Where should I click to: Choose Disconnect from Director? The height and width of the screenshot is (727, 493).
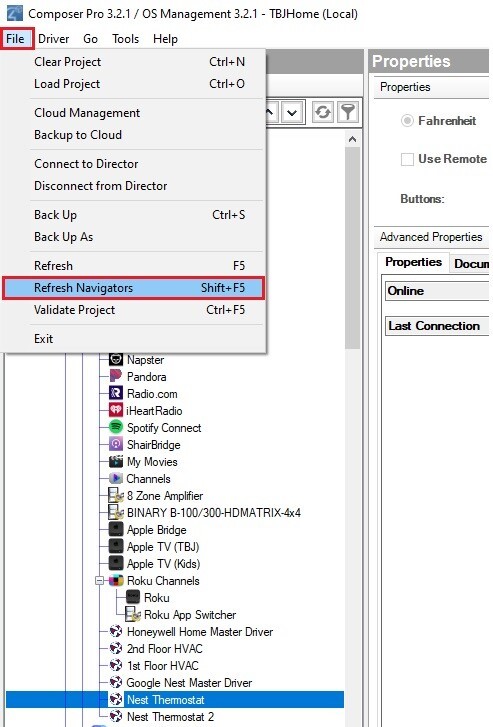(x=134, y=186)
